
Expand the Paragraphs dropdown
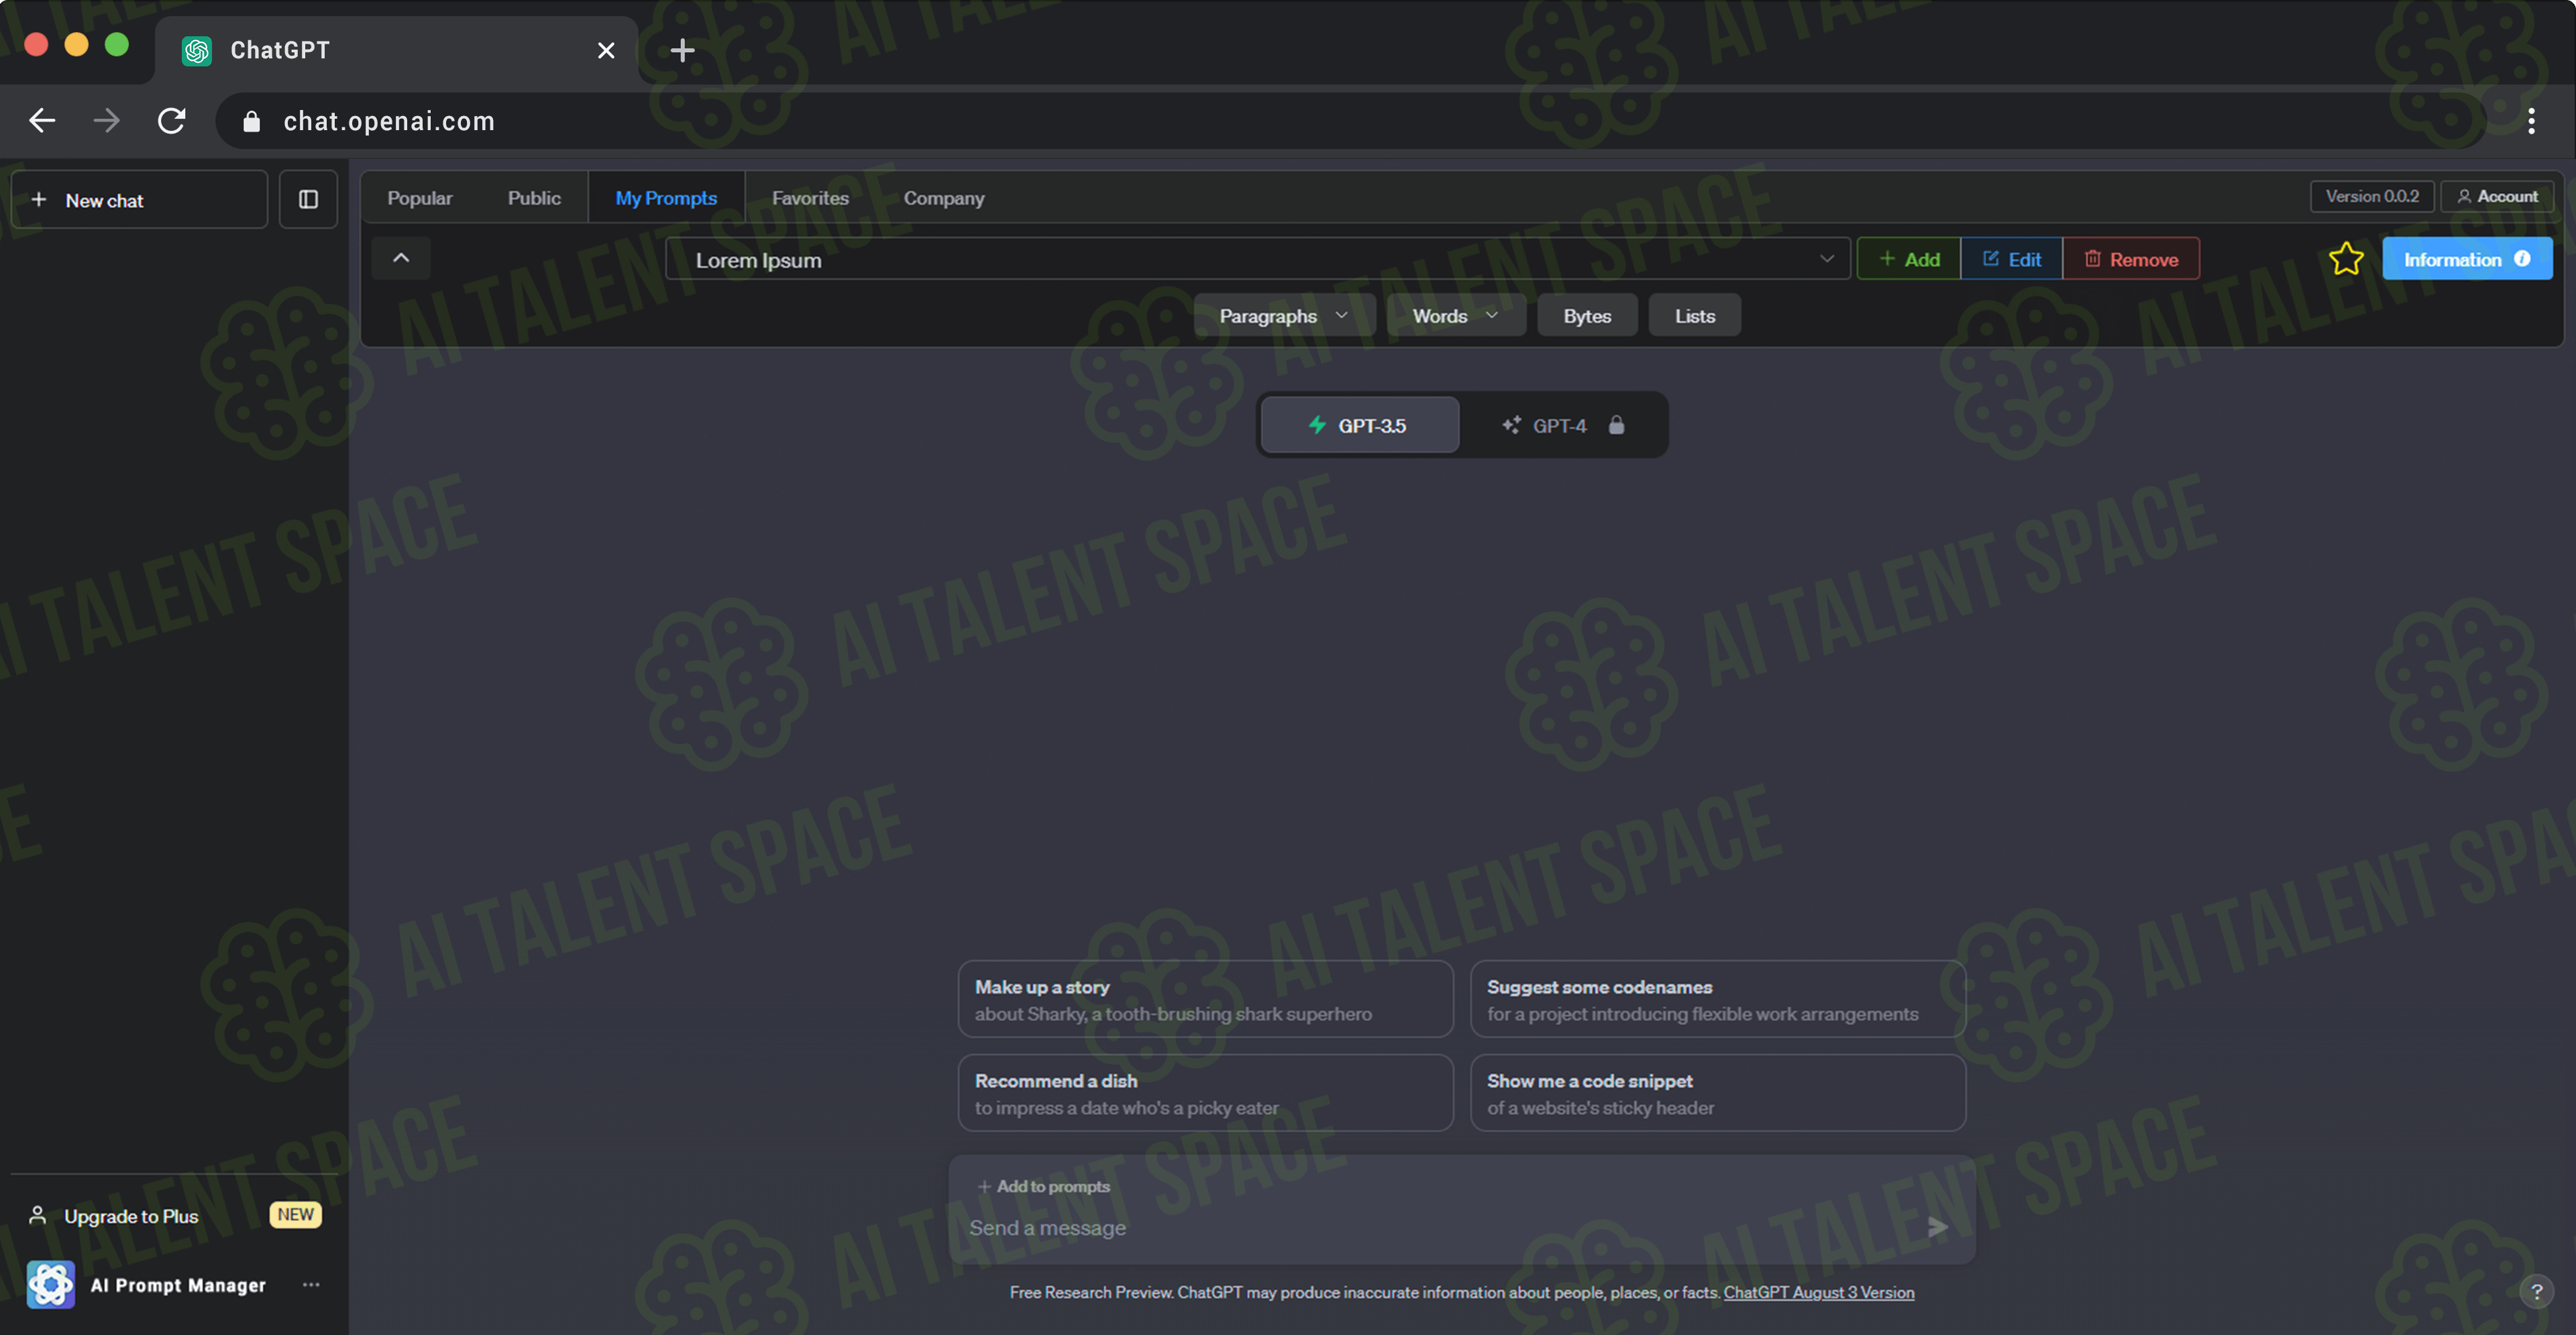coord(1284,316)
